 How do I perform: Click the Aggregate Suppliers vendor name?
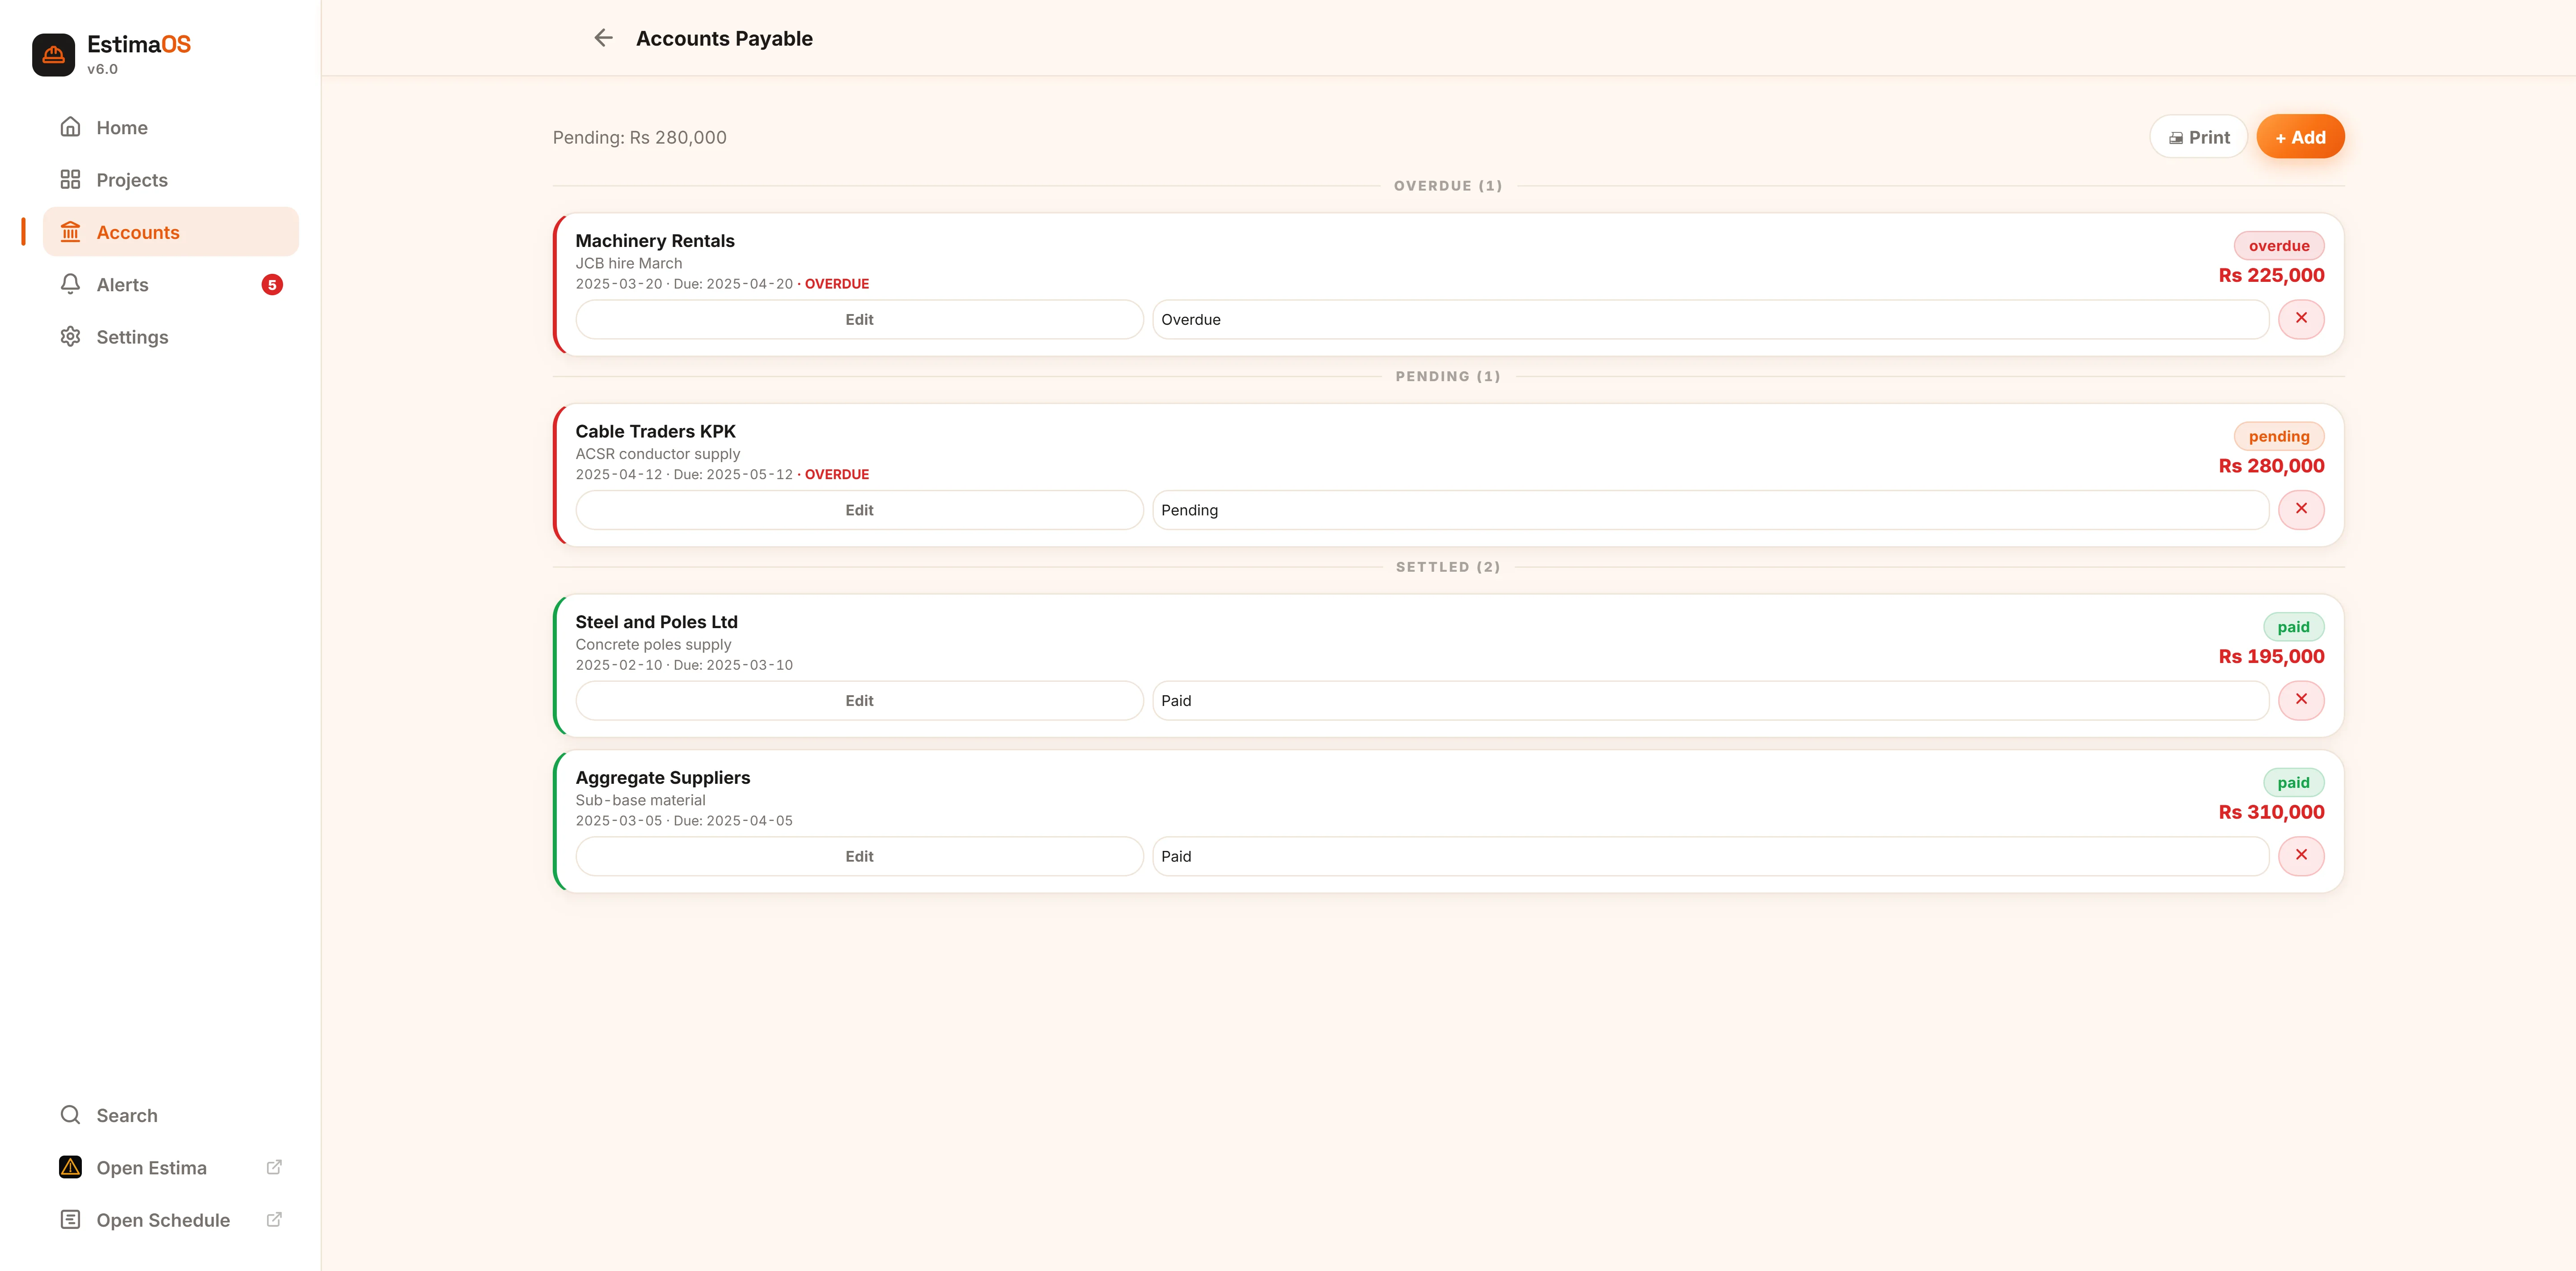[662, 777]
